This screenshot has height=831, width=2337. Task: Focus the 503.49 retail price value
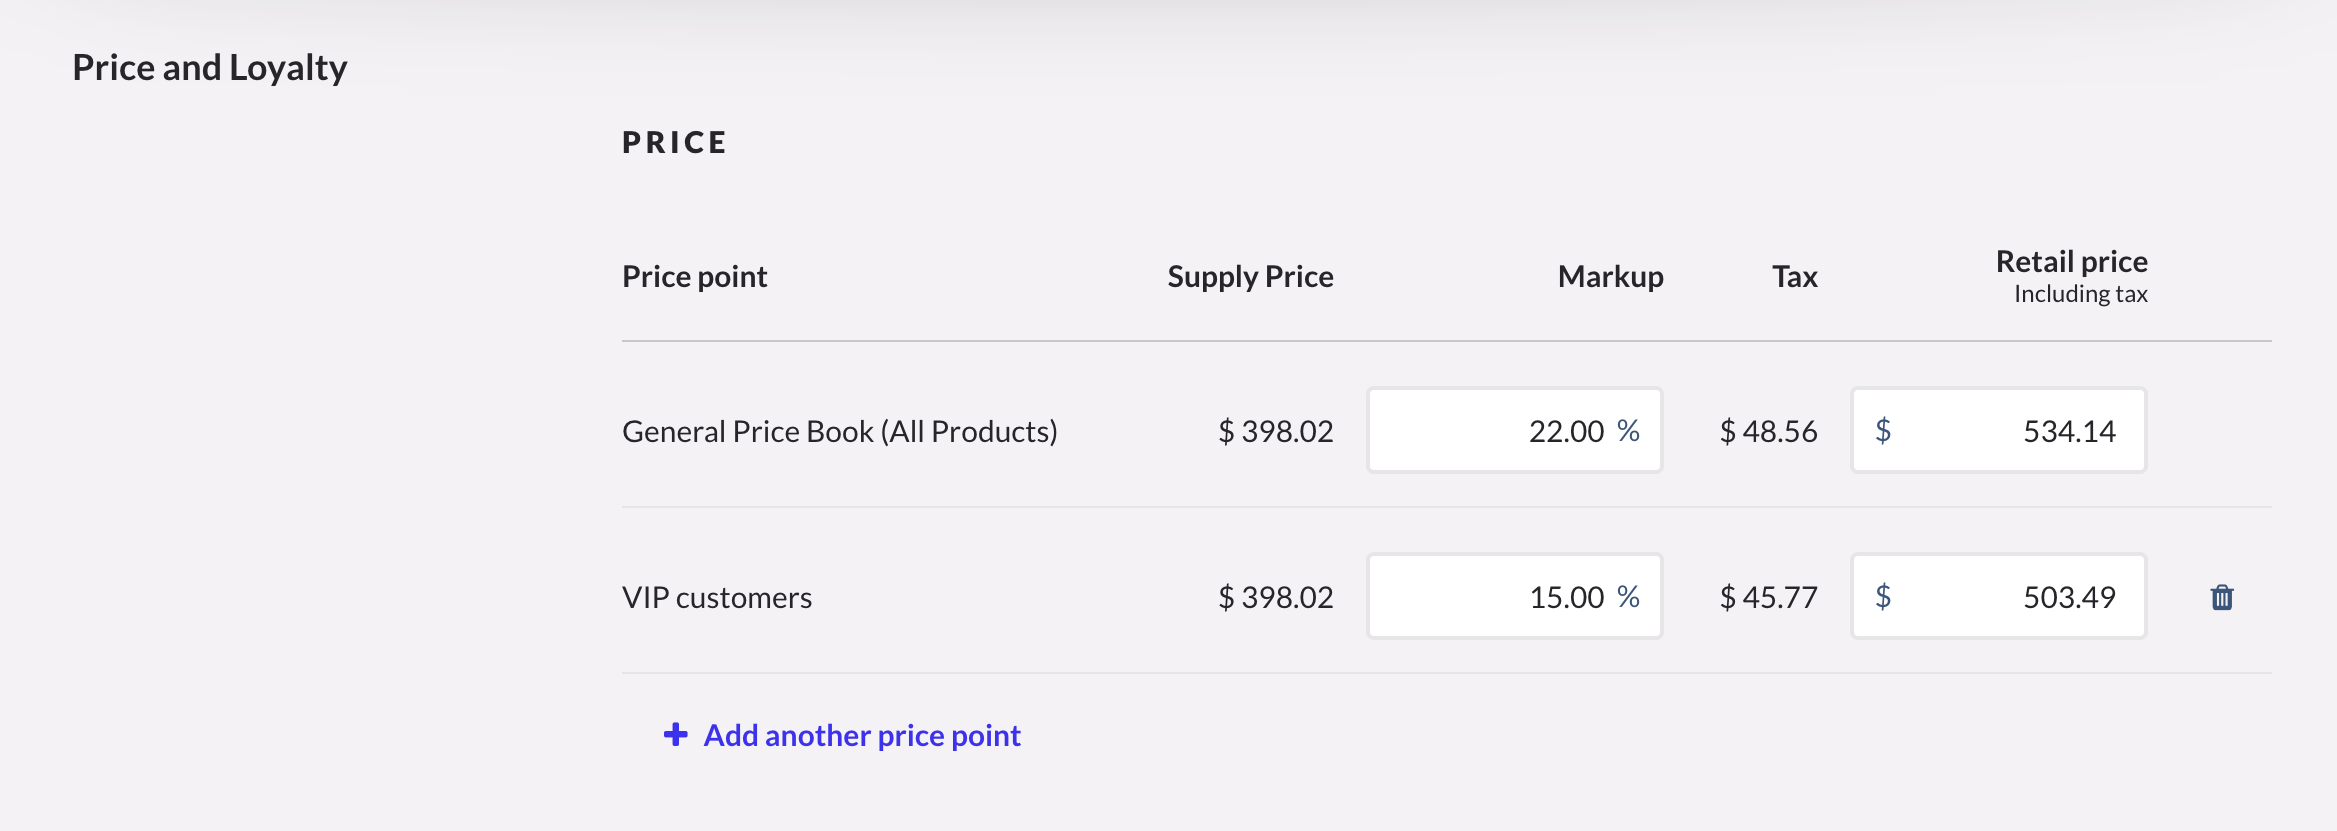(2068, 597)
